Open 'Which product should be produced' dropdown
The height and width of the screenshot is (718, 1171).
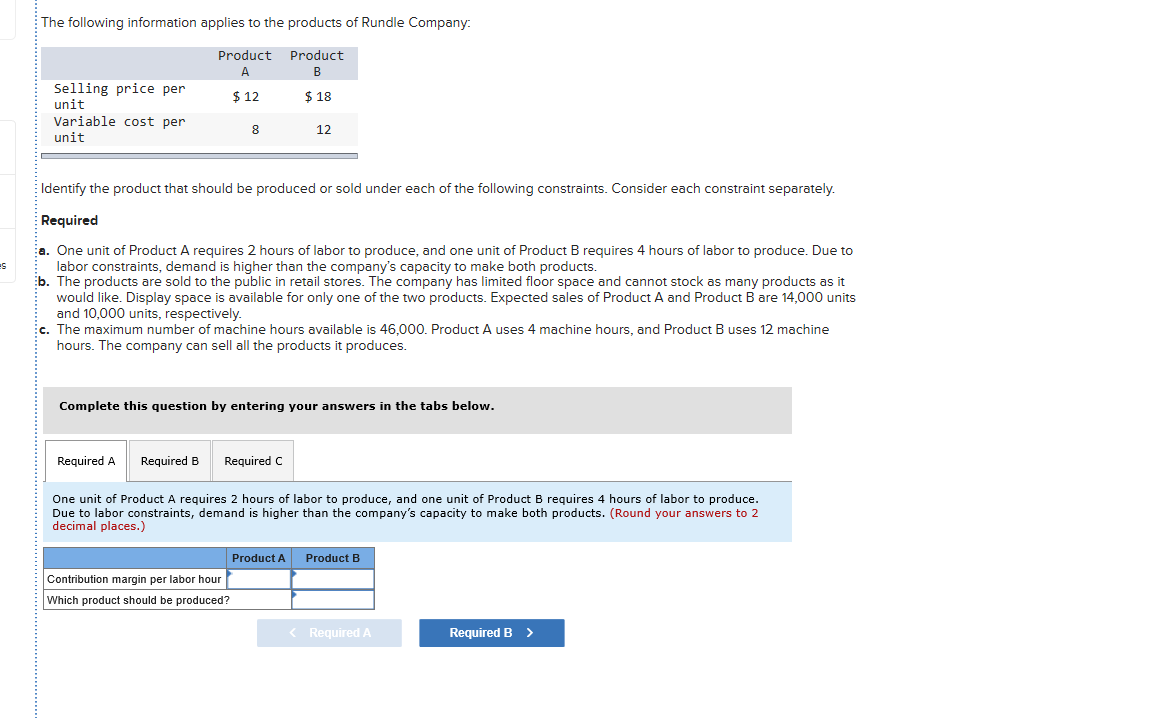(x=333, y=599)
